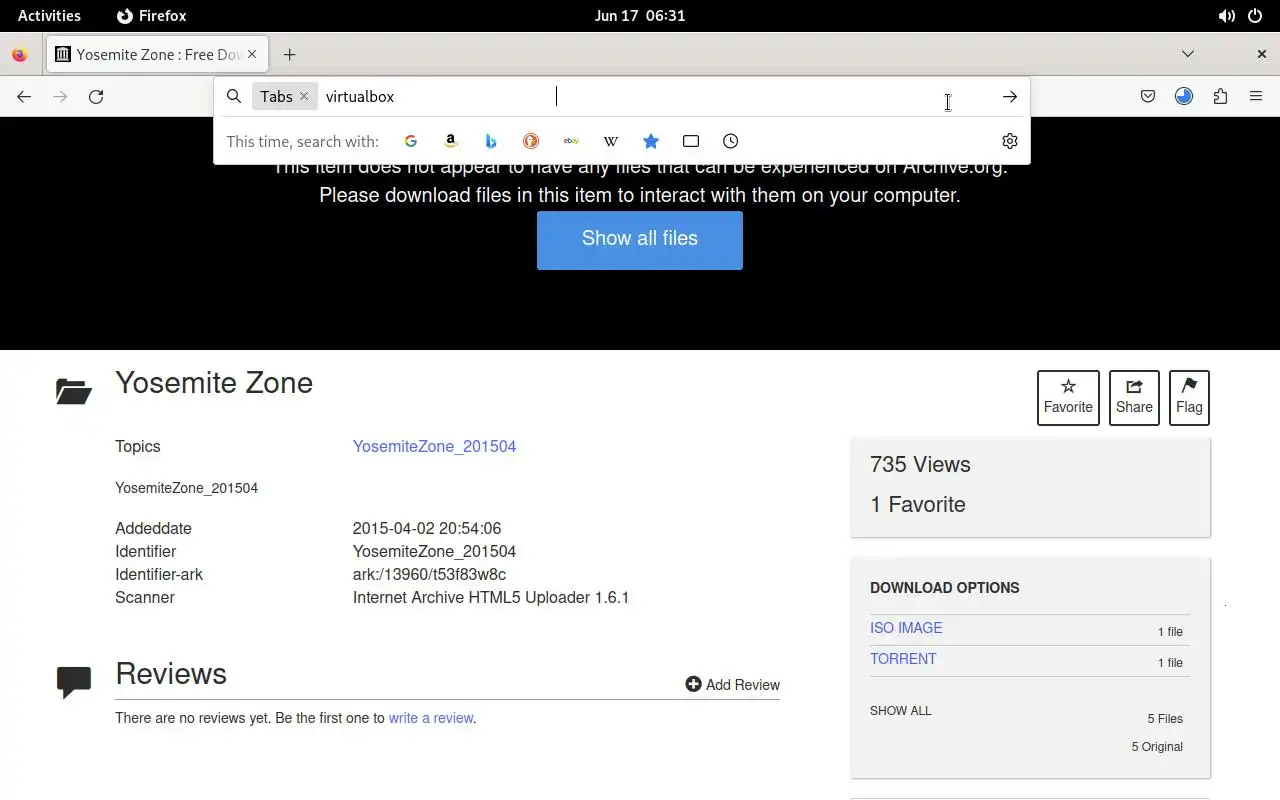Click the folder icon beside Yosemite Zone
Screen dimensions: 1280x800
click(74, 391)
